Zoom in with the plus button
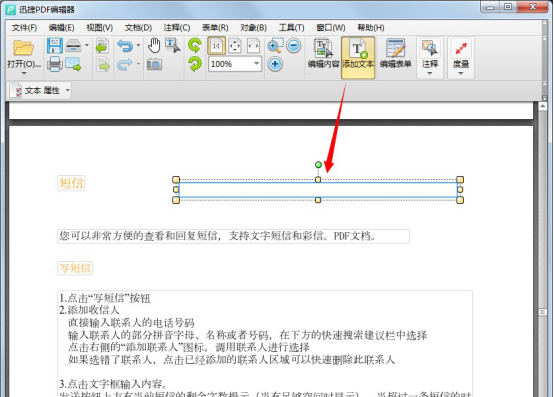Viewport: 554px width, 397px height. pos(275,64)
